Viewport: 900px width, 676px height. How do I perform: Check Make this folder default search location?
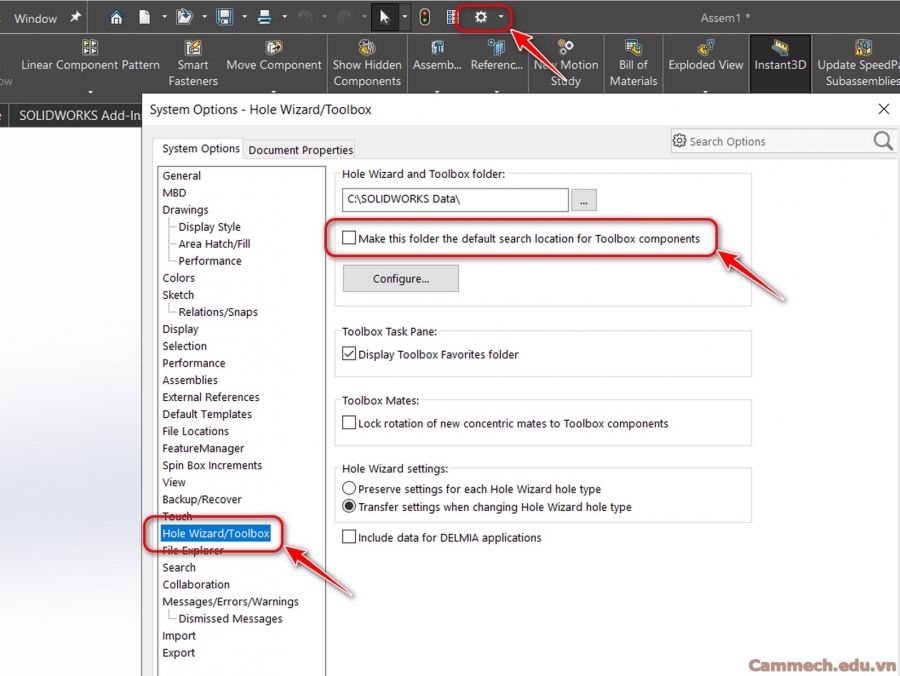pos(349,238)
